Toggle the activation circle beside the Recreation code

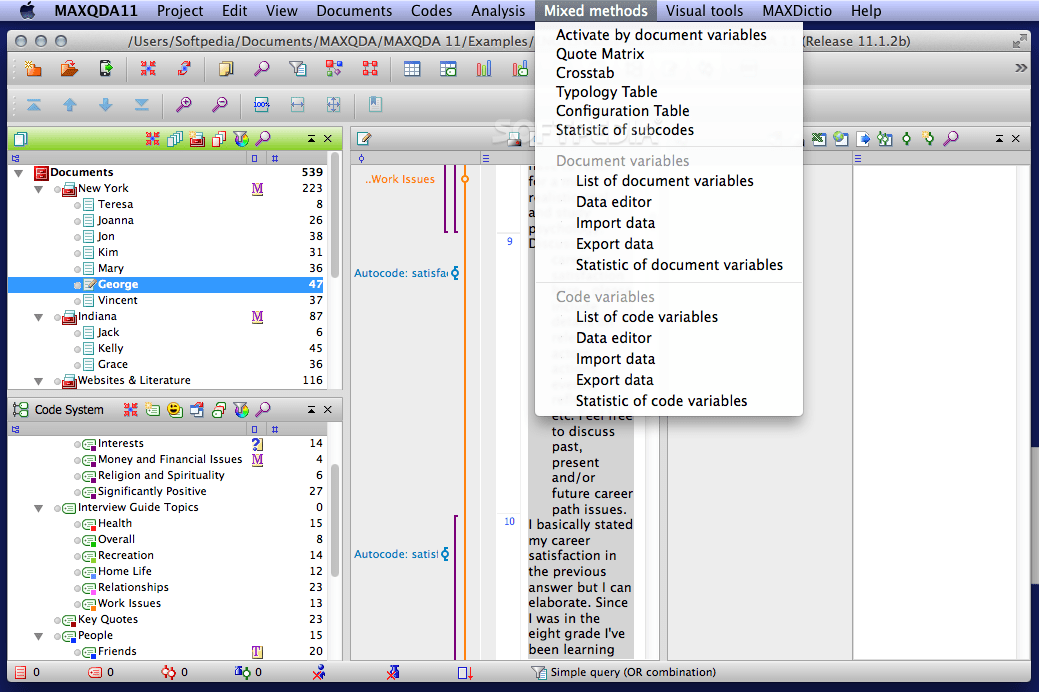[x=78, y=556]
